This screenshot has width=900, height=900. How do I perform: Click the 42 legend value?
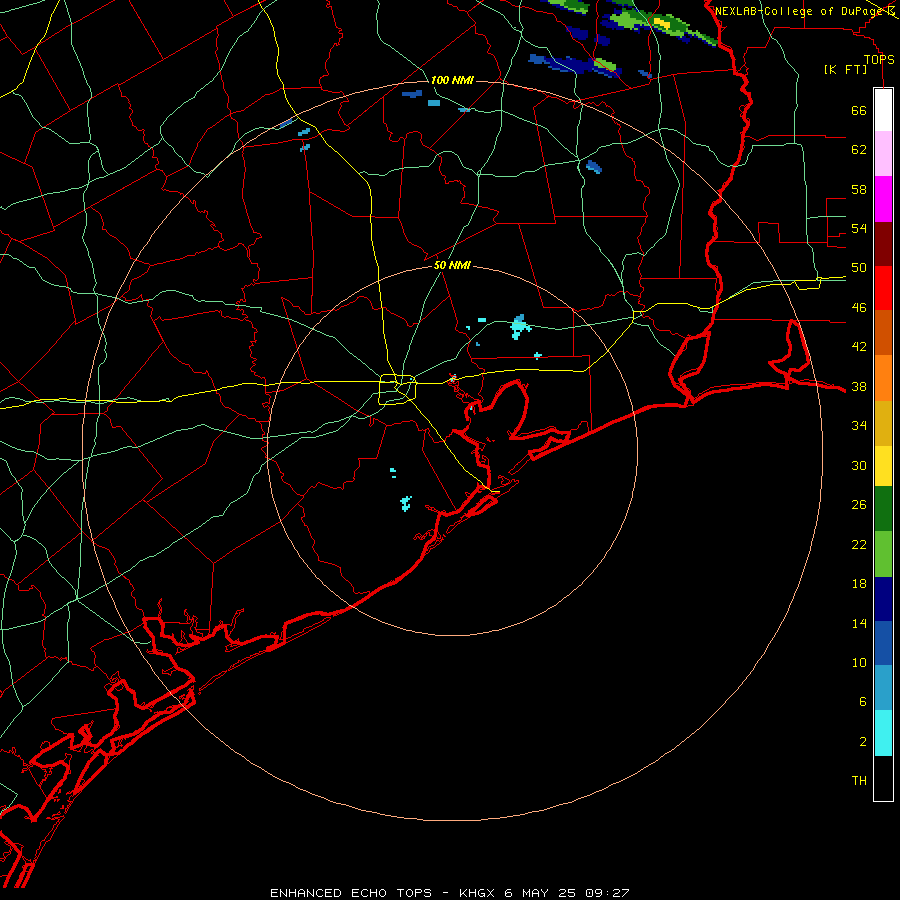859,346
